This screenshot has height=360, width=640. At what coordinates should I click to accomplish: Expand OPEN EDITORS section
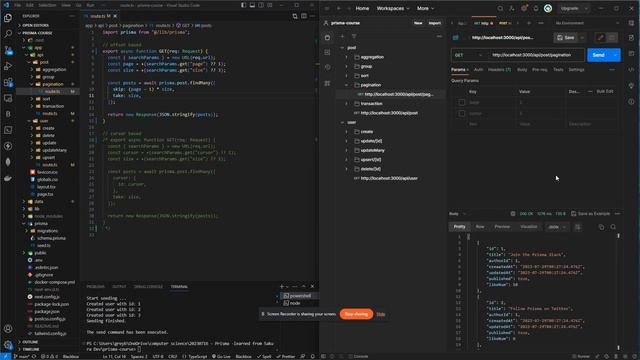[x=35, y=25]
